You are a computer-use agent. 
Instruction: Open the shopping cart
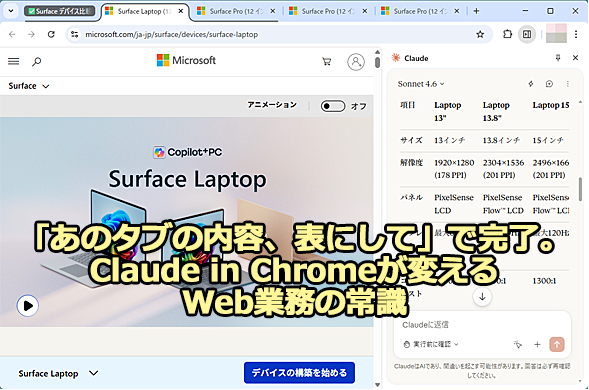tap(327, 61)
